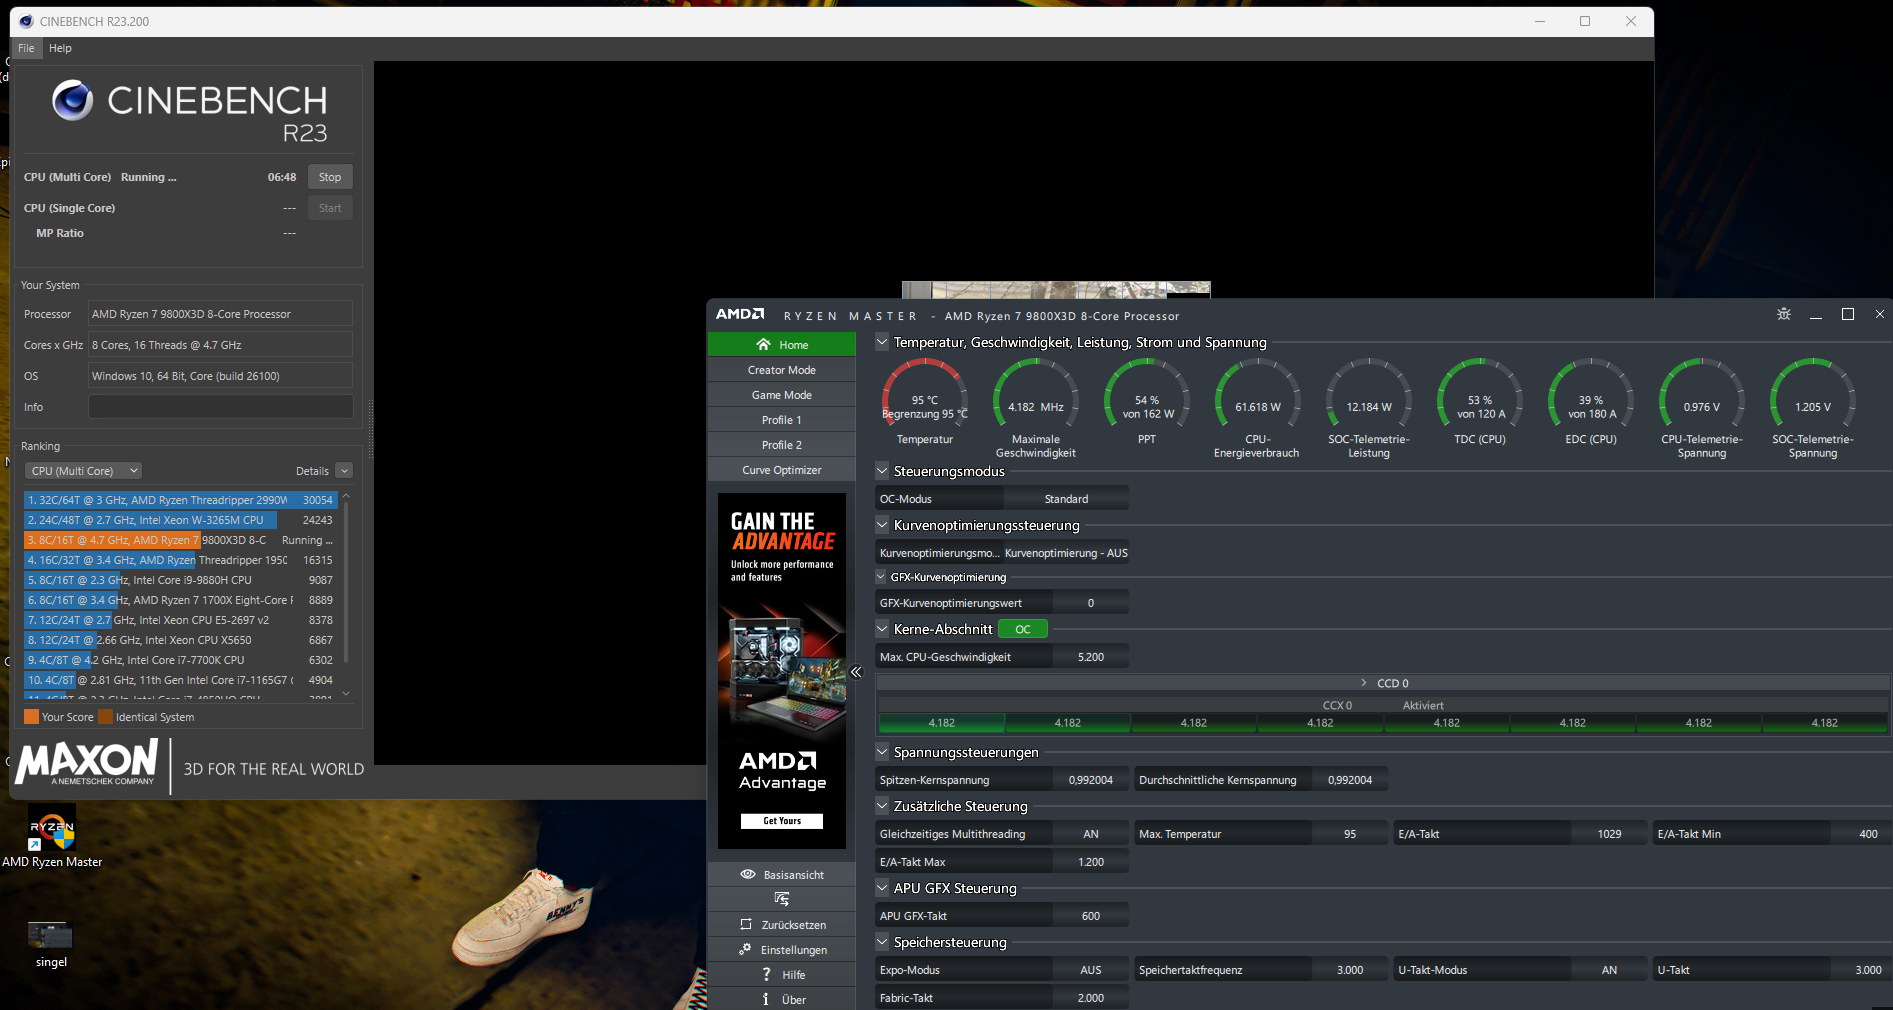The width and height of the screenshot is (1893, 1010).
Task: Collapse the Kerne-Abschnitt section
Action: [882, 629]
